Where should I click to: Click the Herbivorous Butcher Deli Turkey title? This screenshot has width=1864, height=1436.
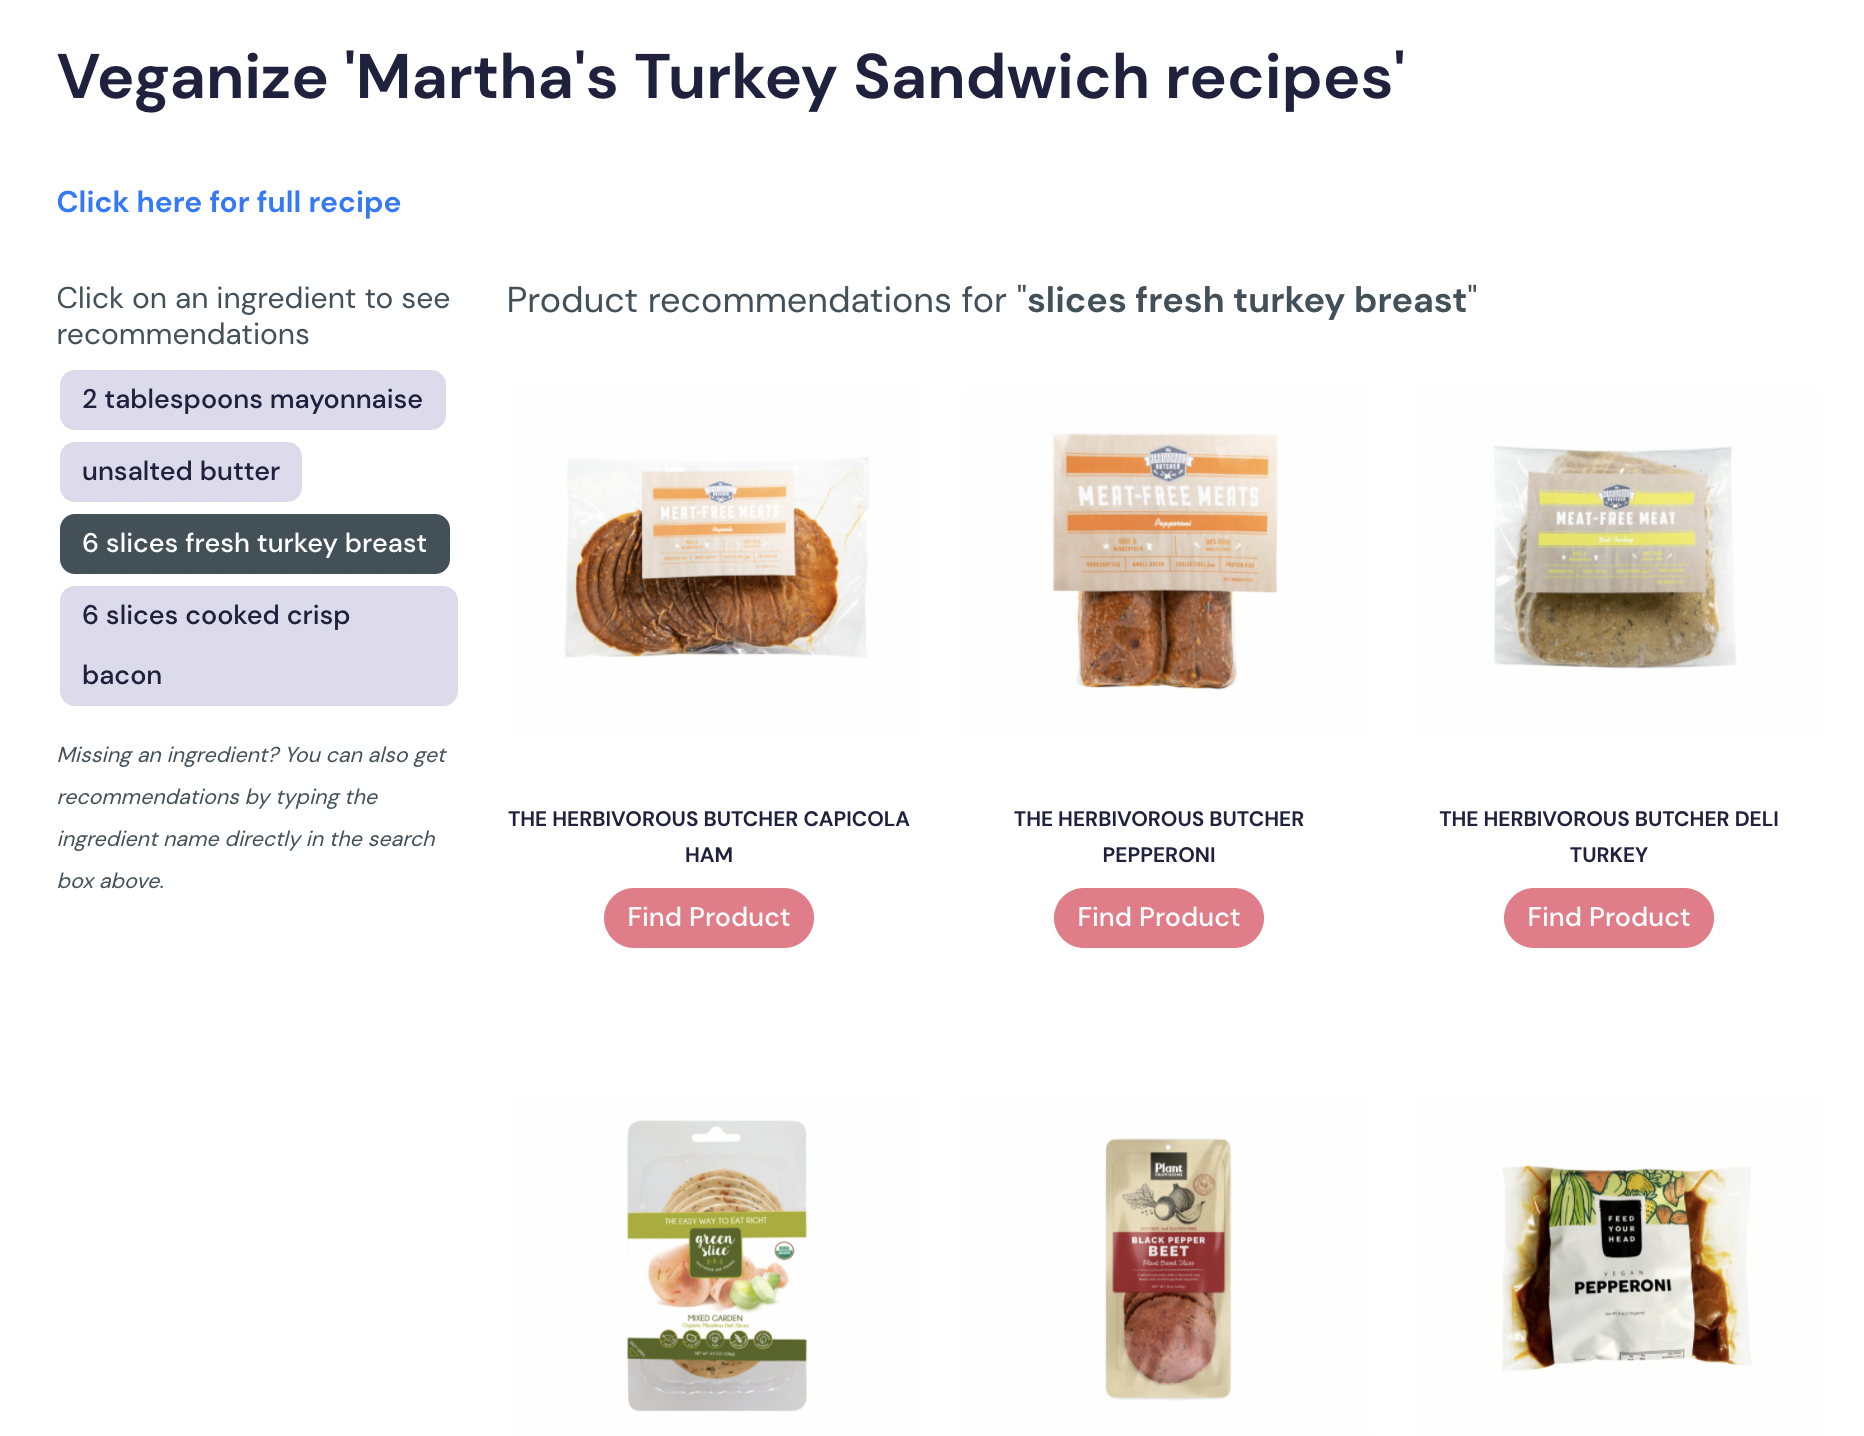(1608, 836)
